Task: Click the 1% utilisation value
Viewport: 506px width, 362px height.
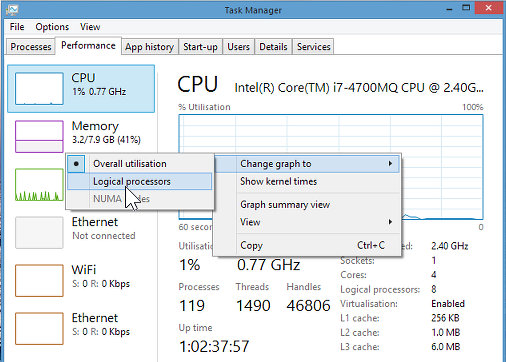Action: click(190, 265)
